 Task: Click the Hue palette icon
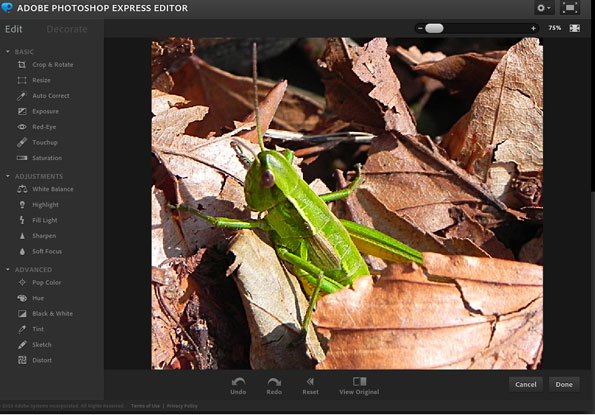pos(22,298)
